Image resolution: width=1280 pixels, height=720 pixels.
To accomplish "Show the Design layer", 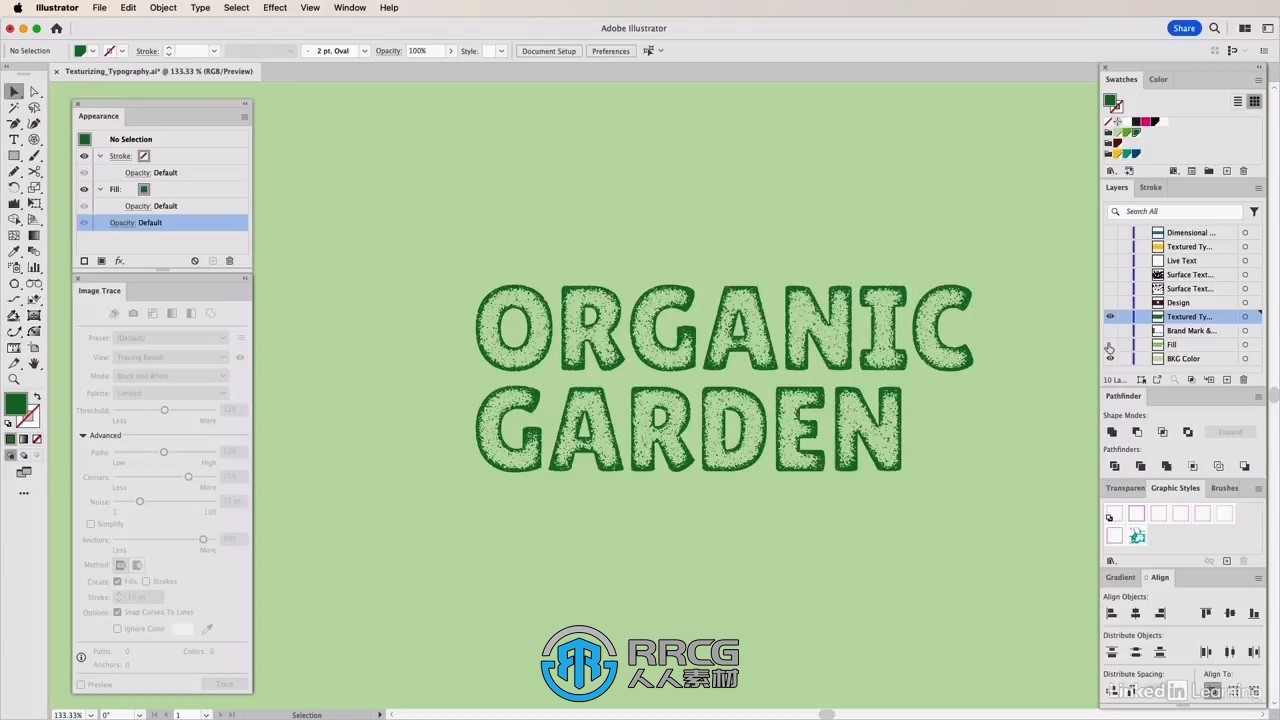I will point(1110,303).
